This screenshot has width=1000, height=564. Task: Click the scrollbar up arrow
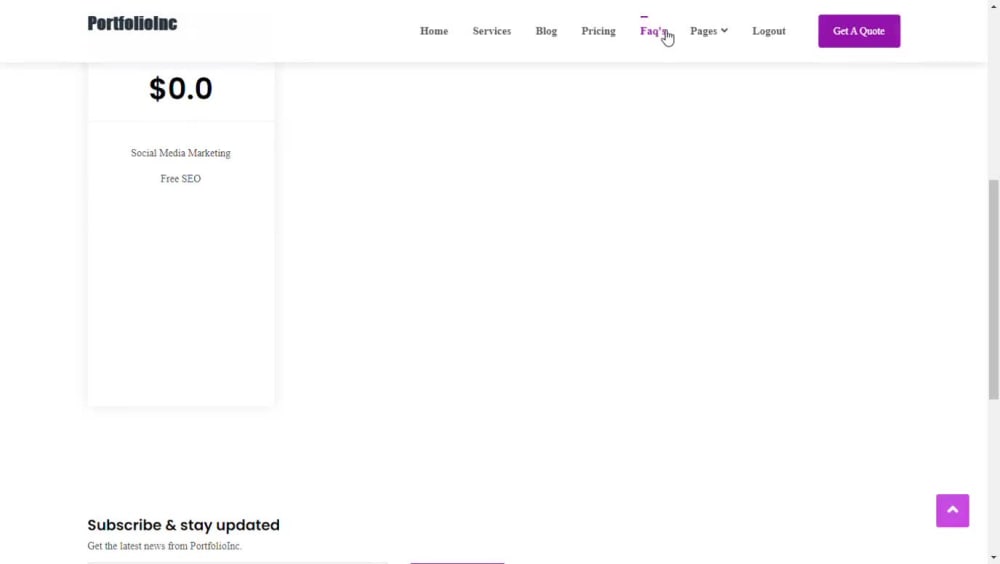(994, 5)
